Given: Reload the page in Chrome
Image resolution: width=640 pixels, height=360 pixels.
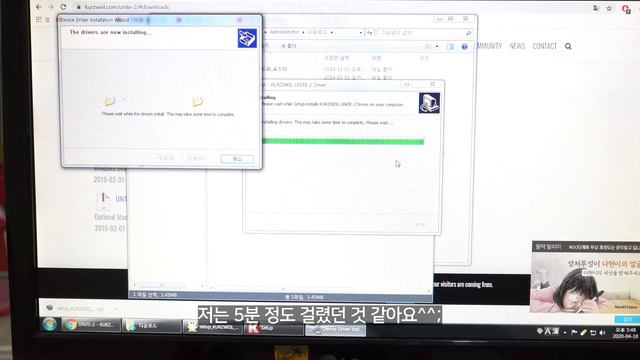Looking at the screenshot, I should click(x=63, y=7).
